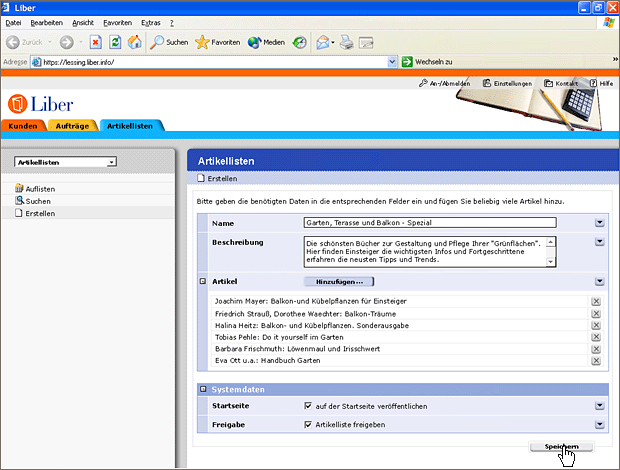The width and height of the screenshot is (620, 470).
Task: Select Suchen in the left sidebar
Action: 33,201
